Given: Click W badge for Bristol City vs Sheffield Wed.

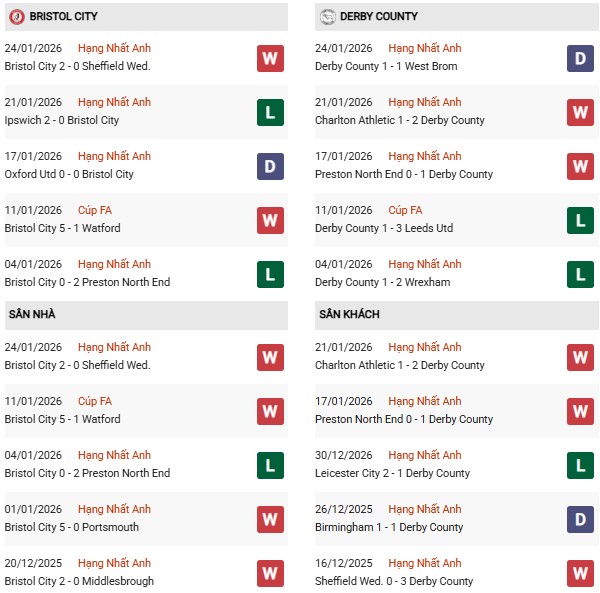Looking at the screenshot, I should tap(270, 58).
